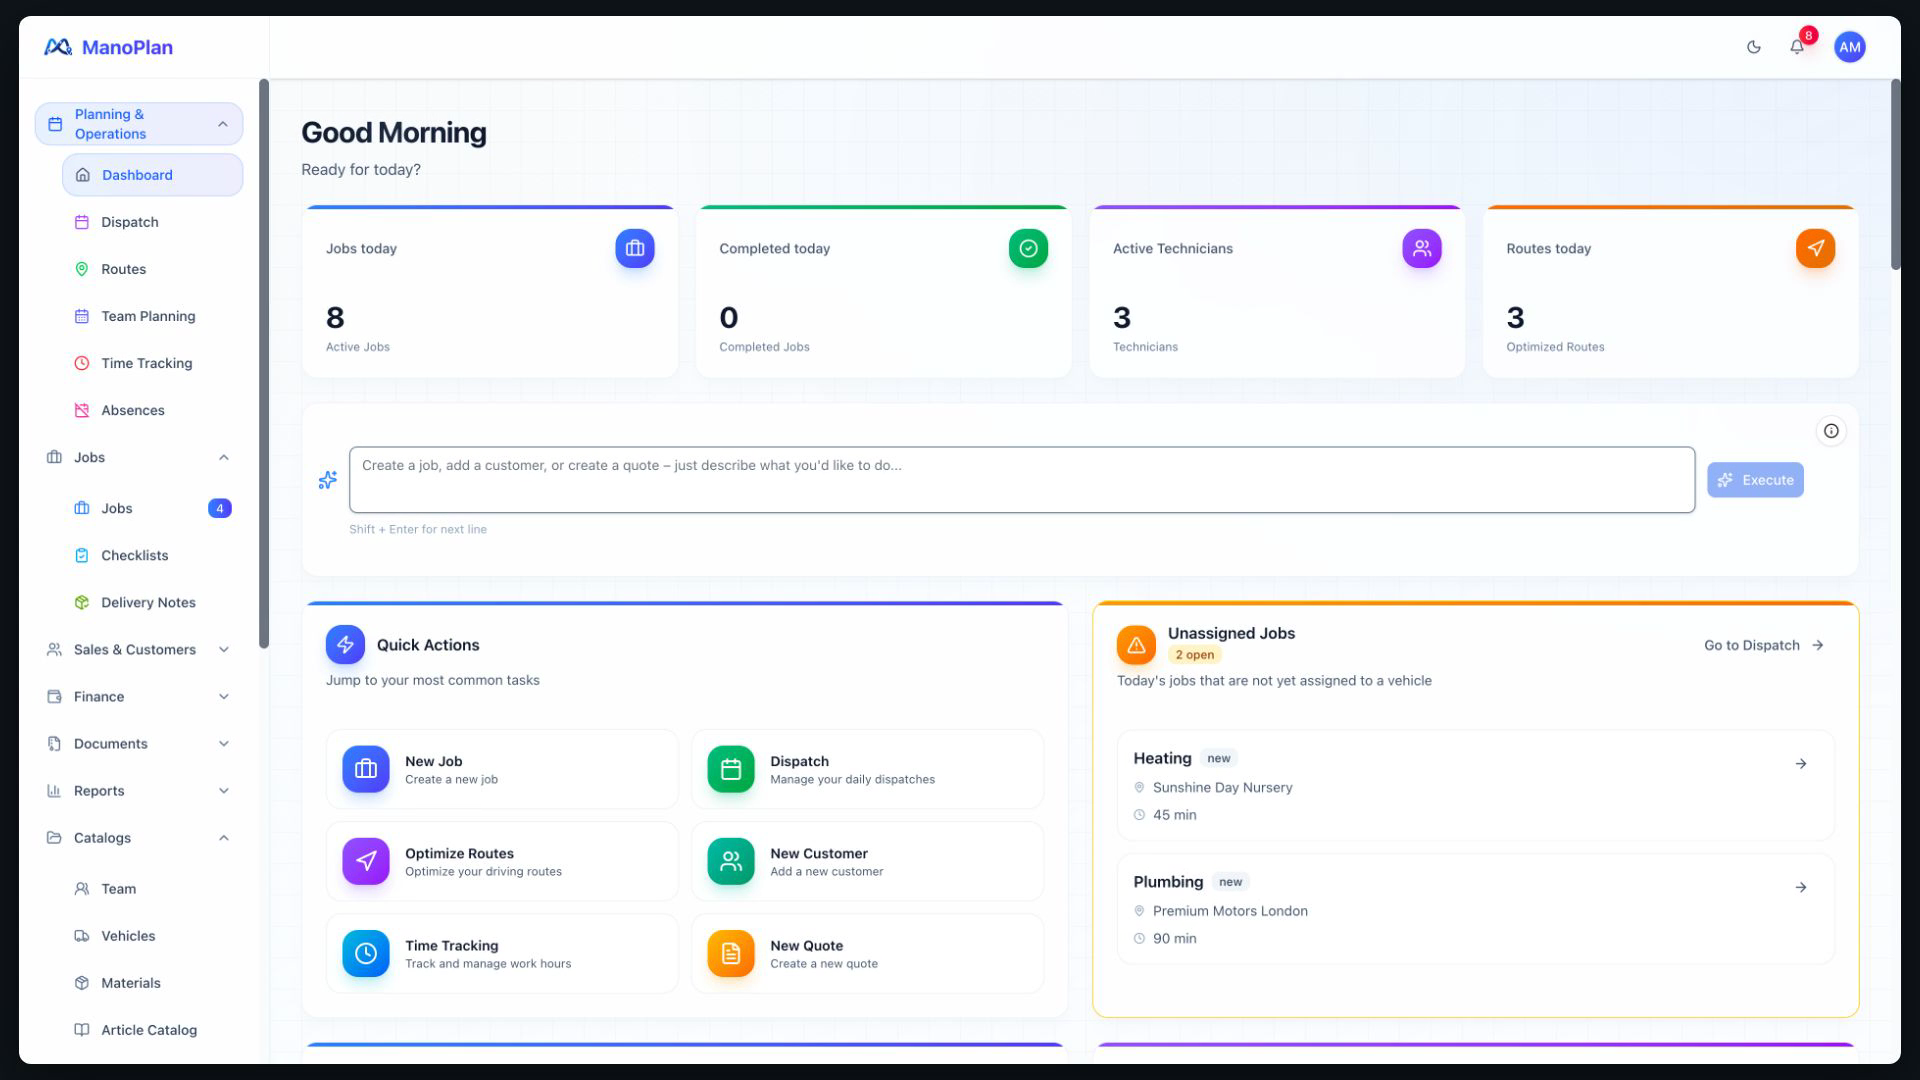Open Delivery Notes

pos(152,602)
